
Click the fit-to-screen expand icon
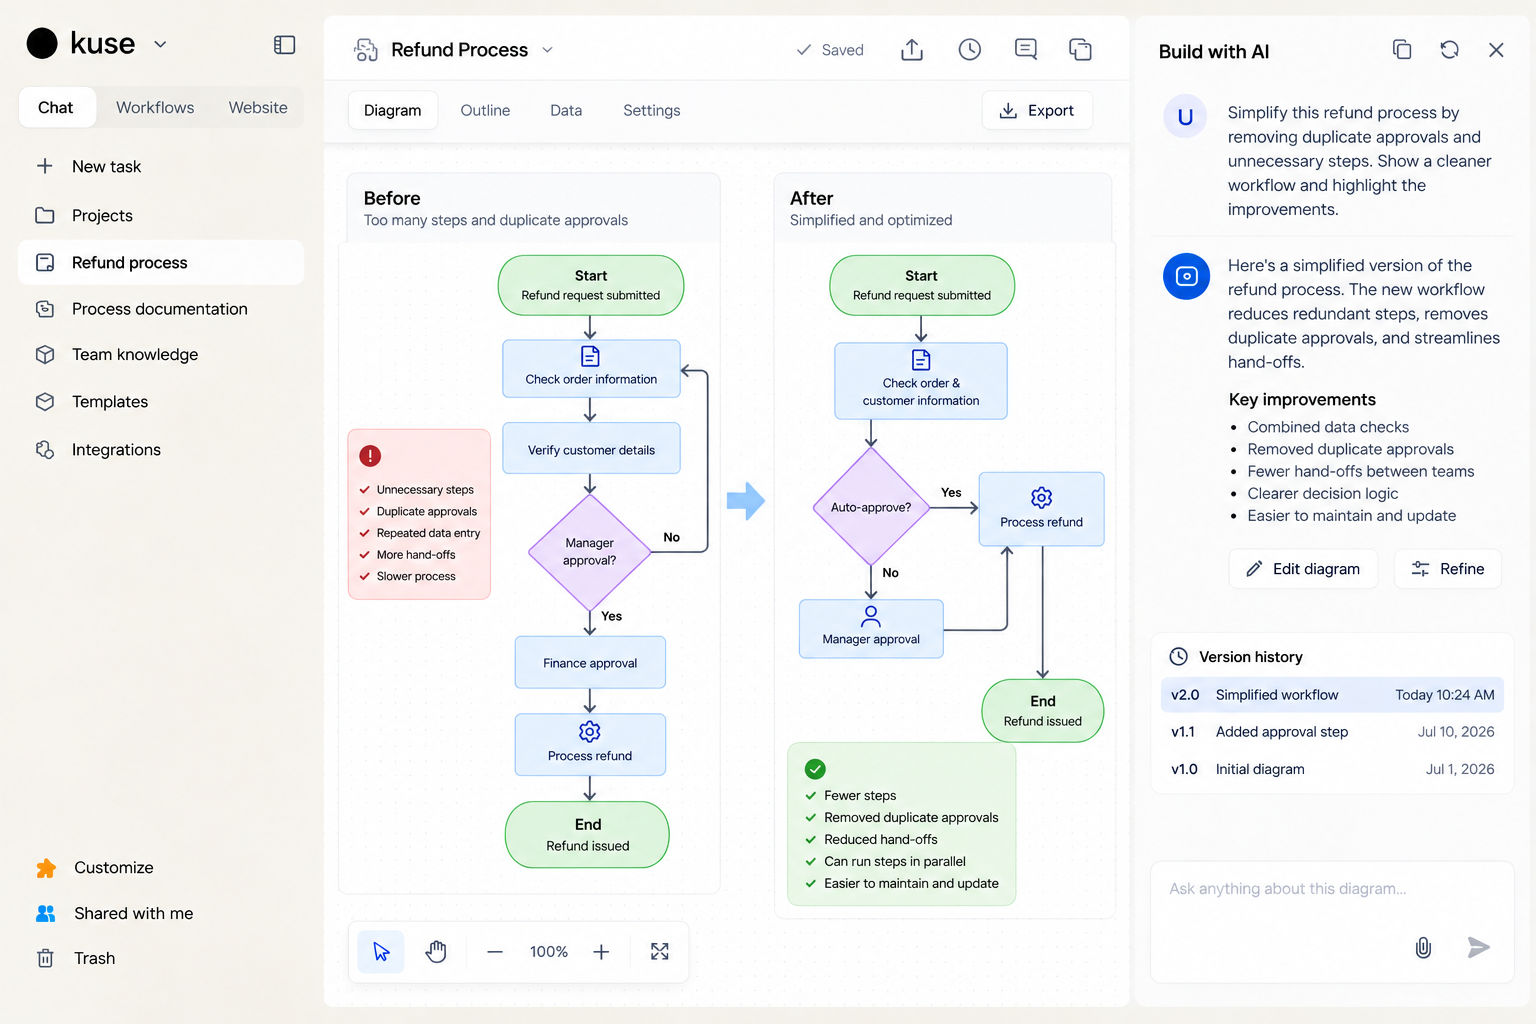[660, 951]
